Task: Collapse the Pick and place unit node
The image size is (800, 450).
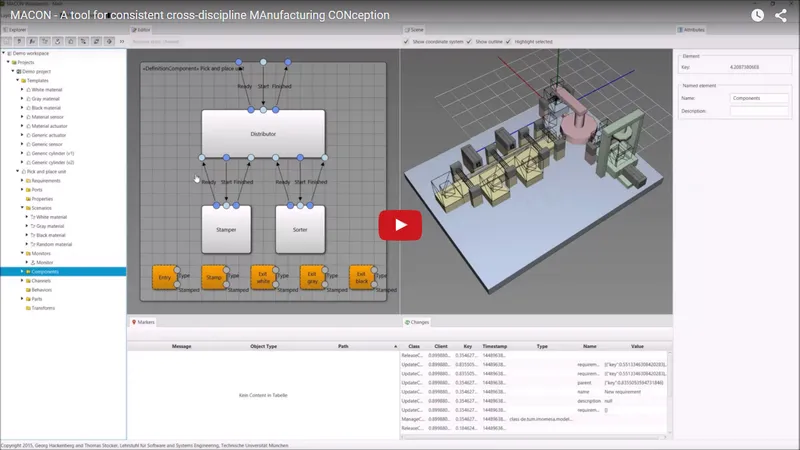Action: click(17, 171)
